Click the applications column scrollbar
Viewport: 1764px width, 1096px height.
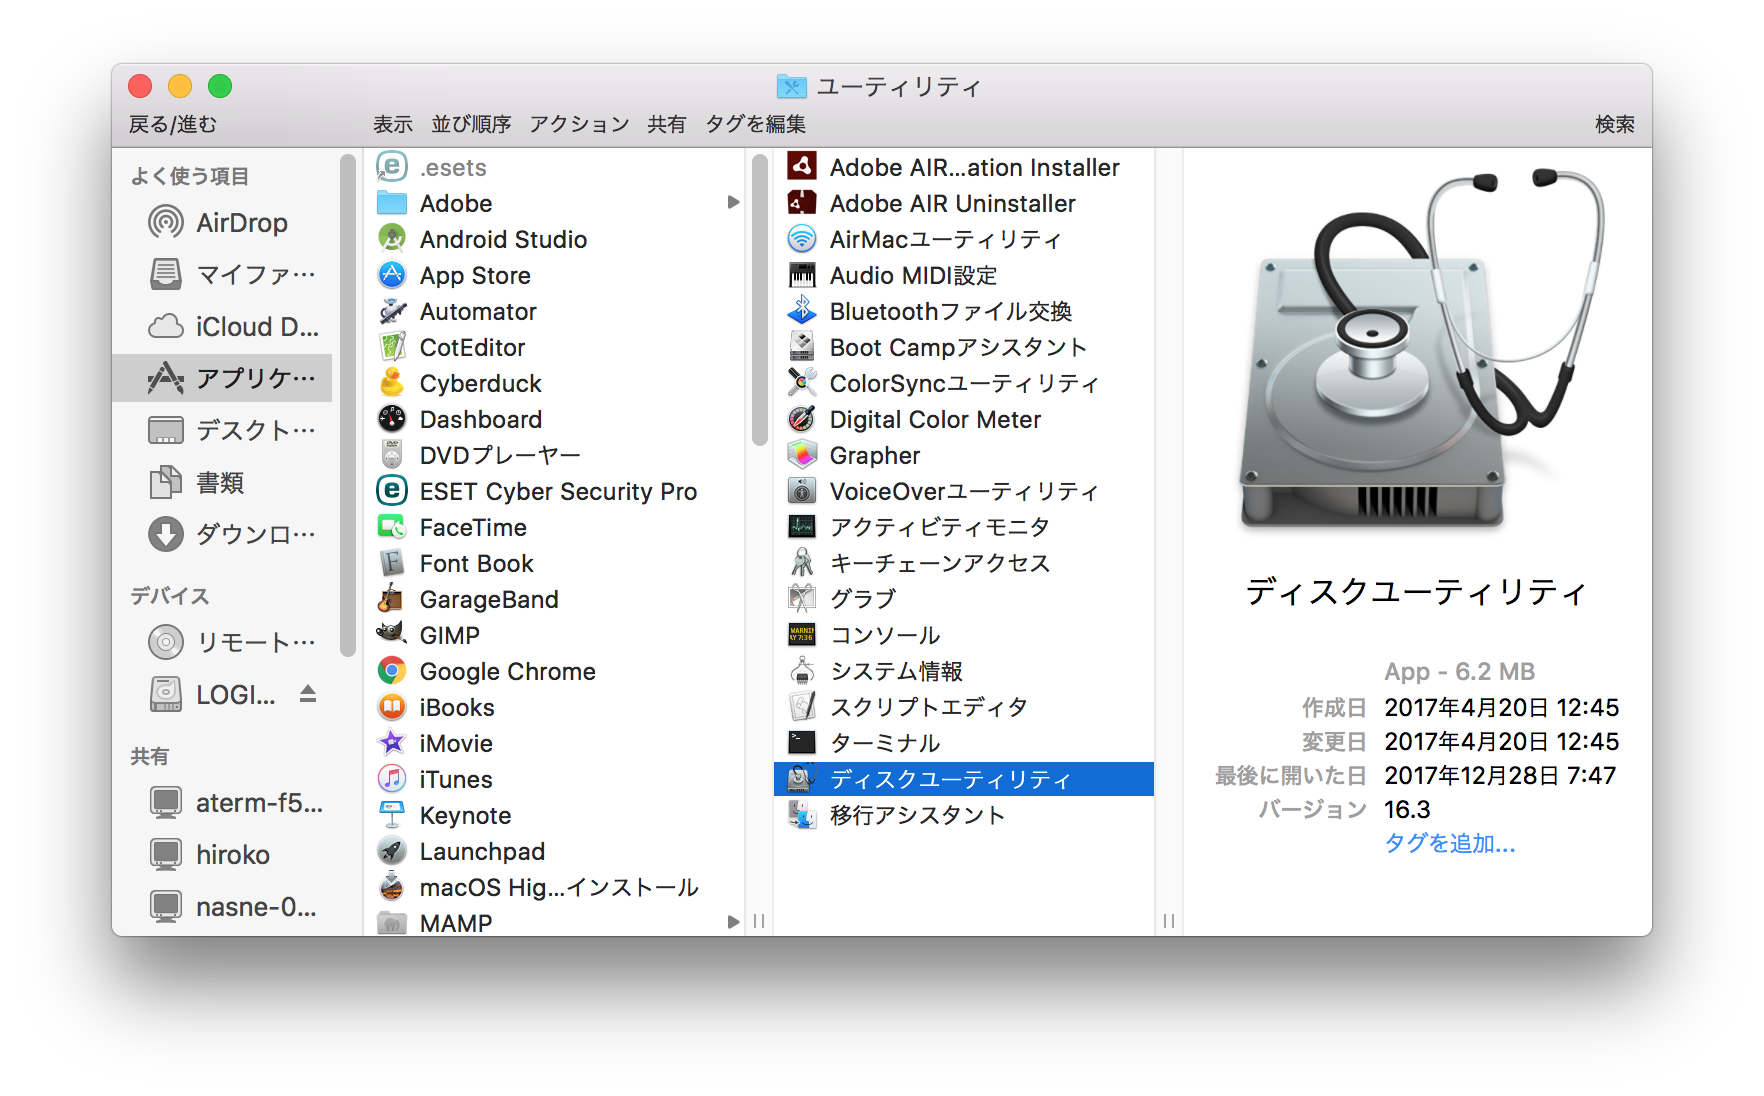coord(759,298)
